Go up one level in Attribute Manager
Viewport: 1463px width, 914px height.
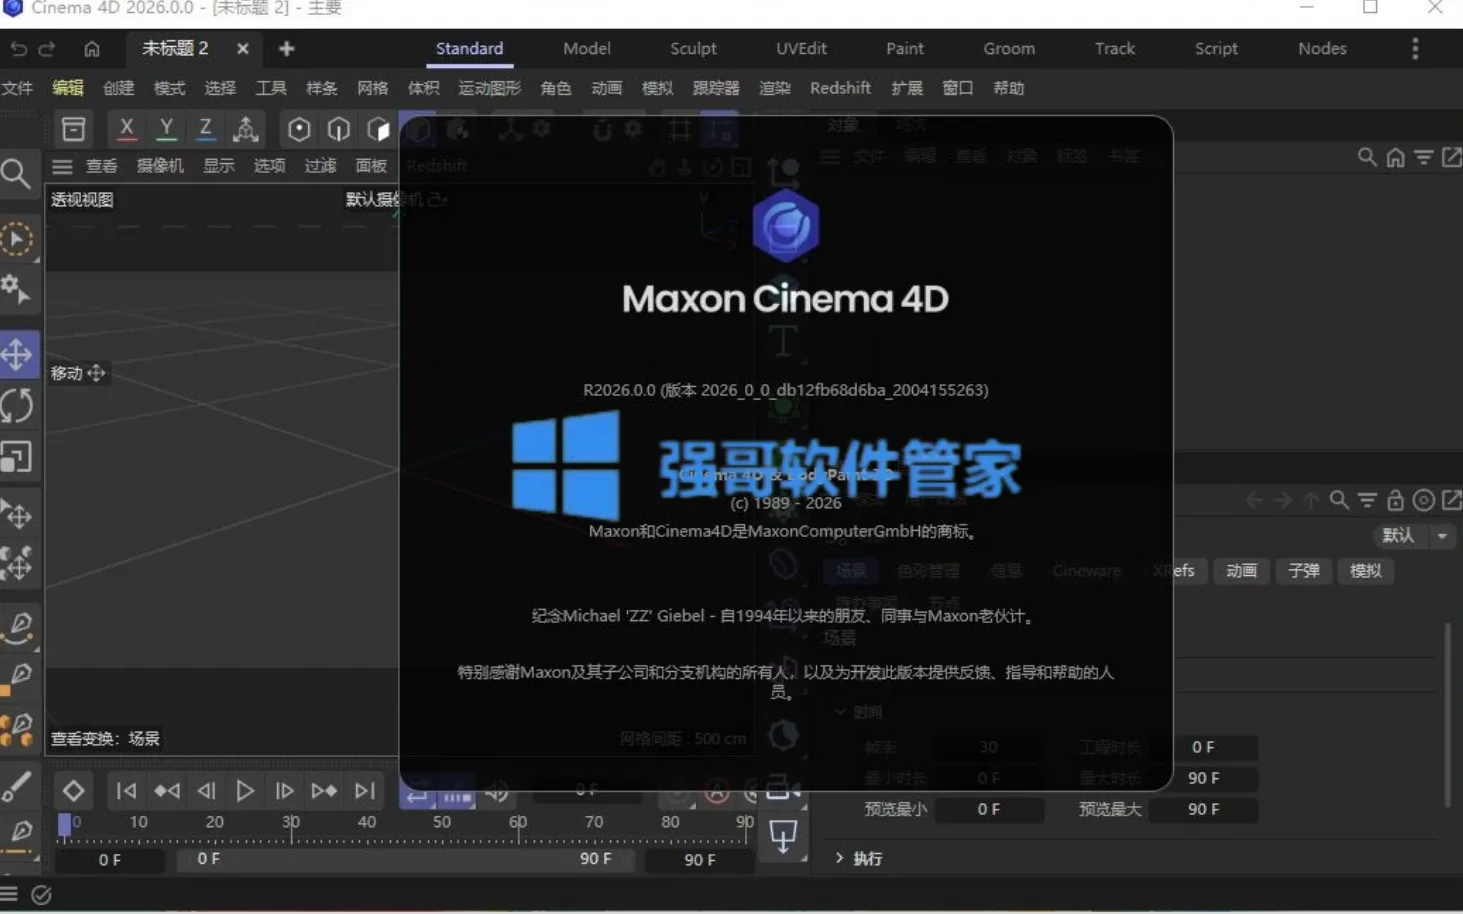1311,499
